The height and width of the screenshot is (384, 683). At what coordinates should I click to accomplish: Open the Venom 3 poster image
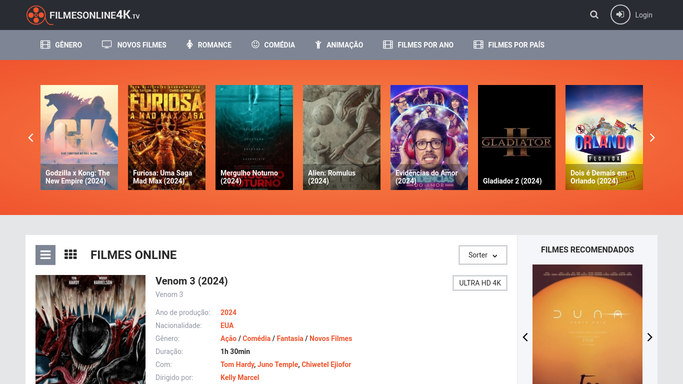click(91, 329)
